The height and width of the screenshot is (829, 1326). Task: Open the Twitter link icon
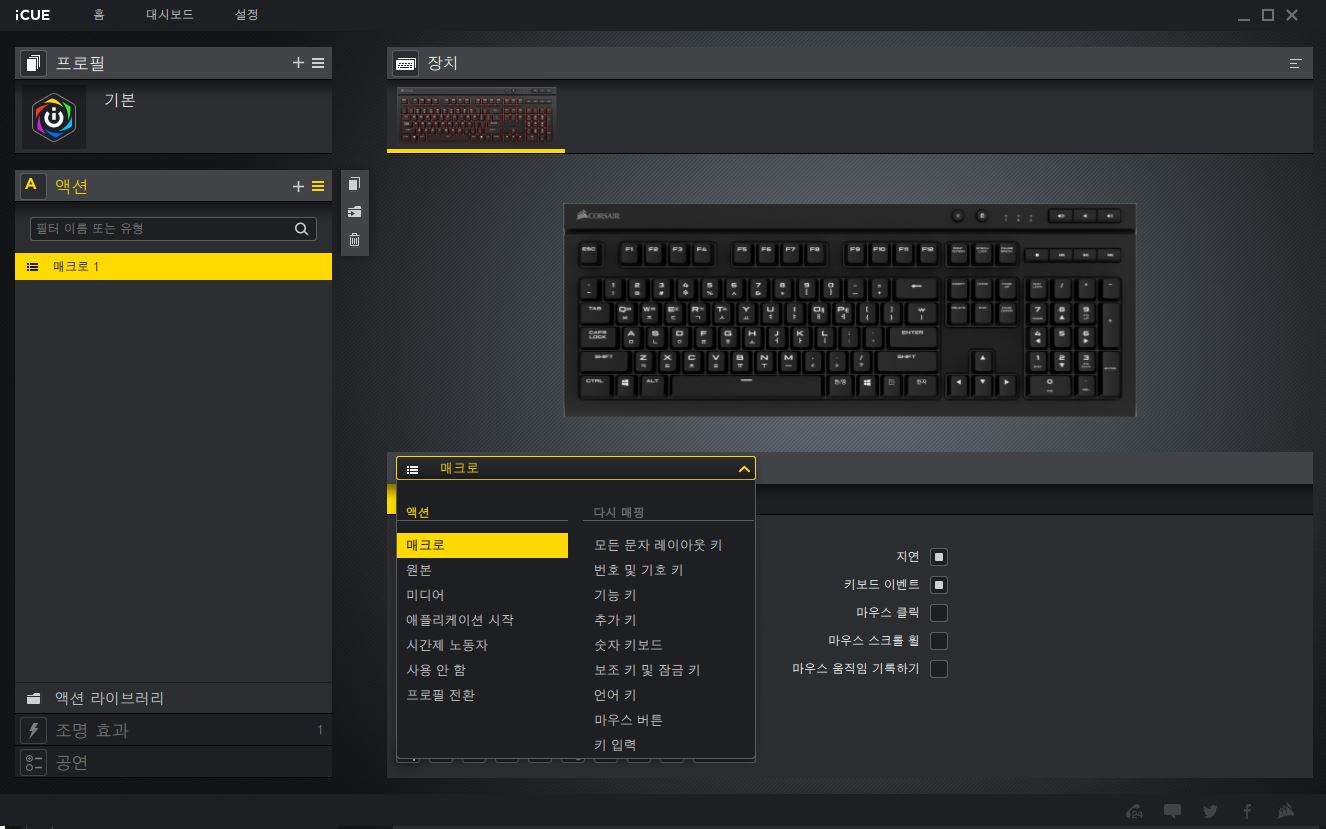(1210, 812)
